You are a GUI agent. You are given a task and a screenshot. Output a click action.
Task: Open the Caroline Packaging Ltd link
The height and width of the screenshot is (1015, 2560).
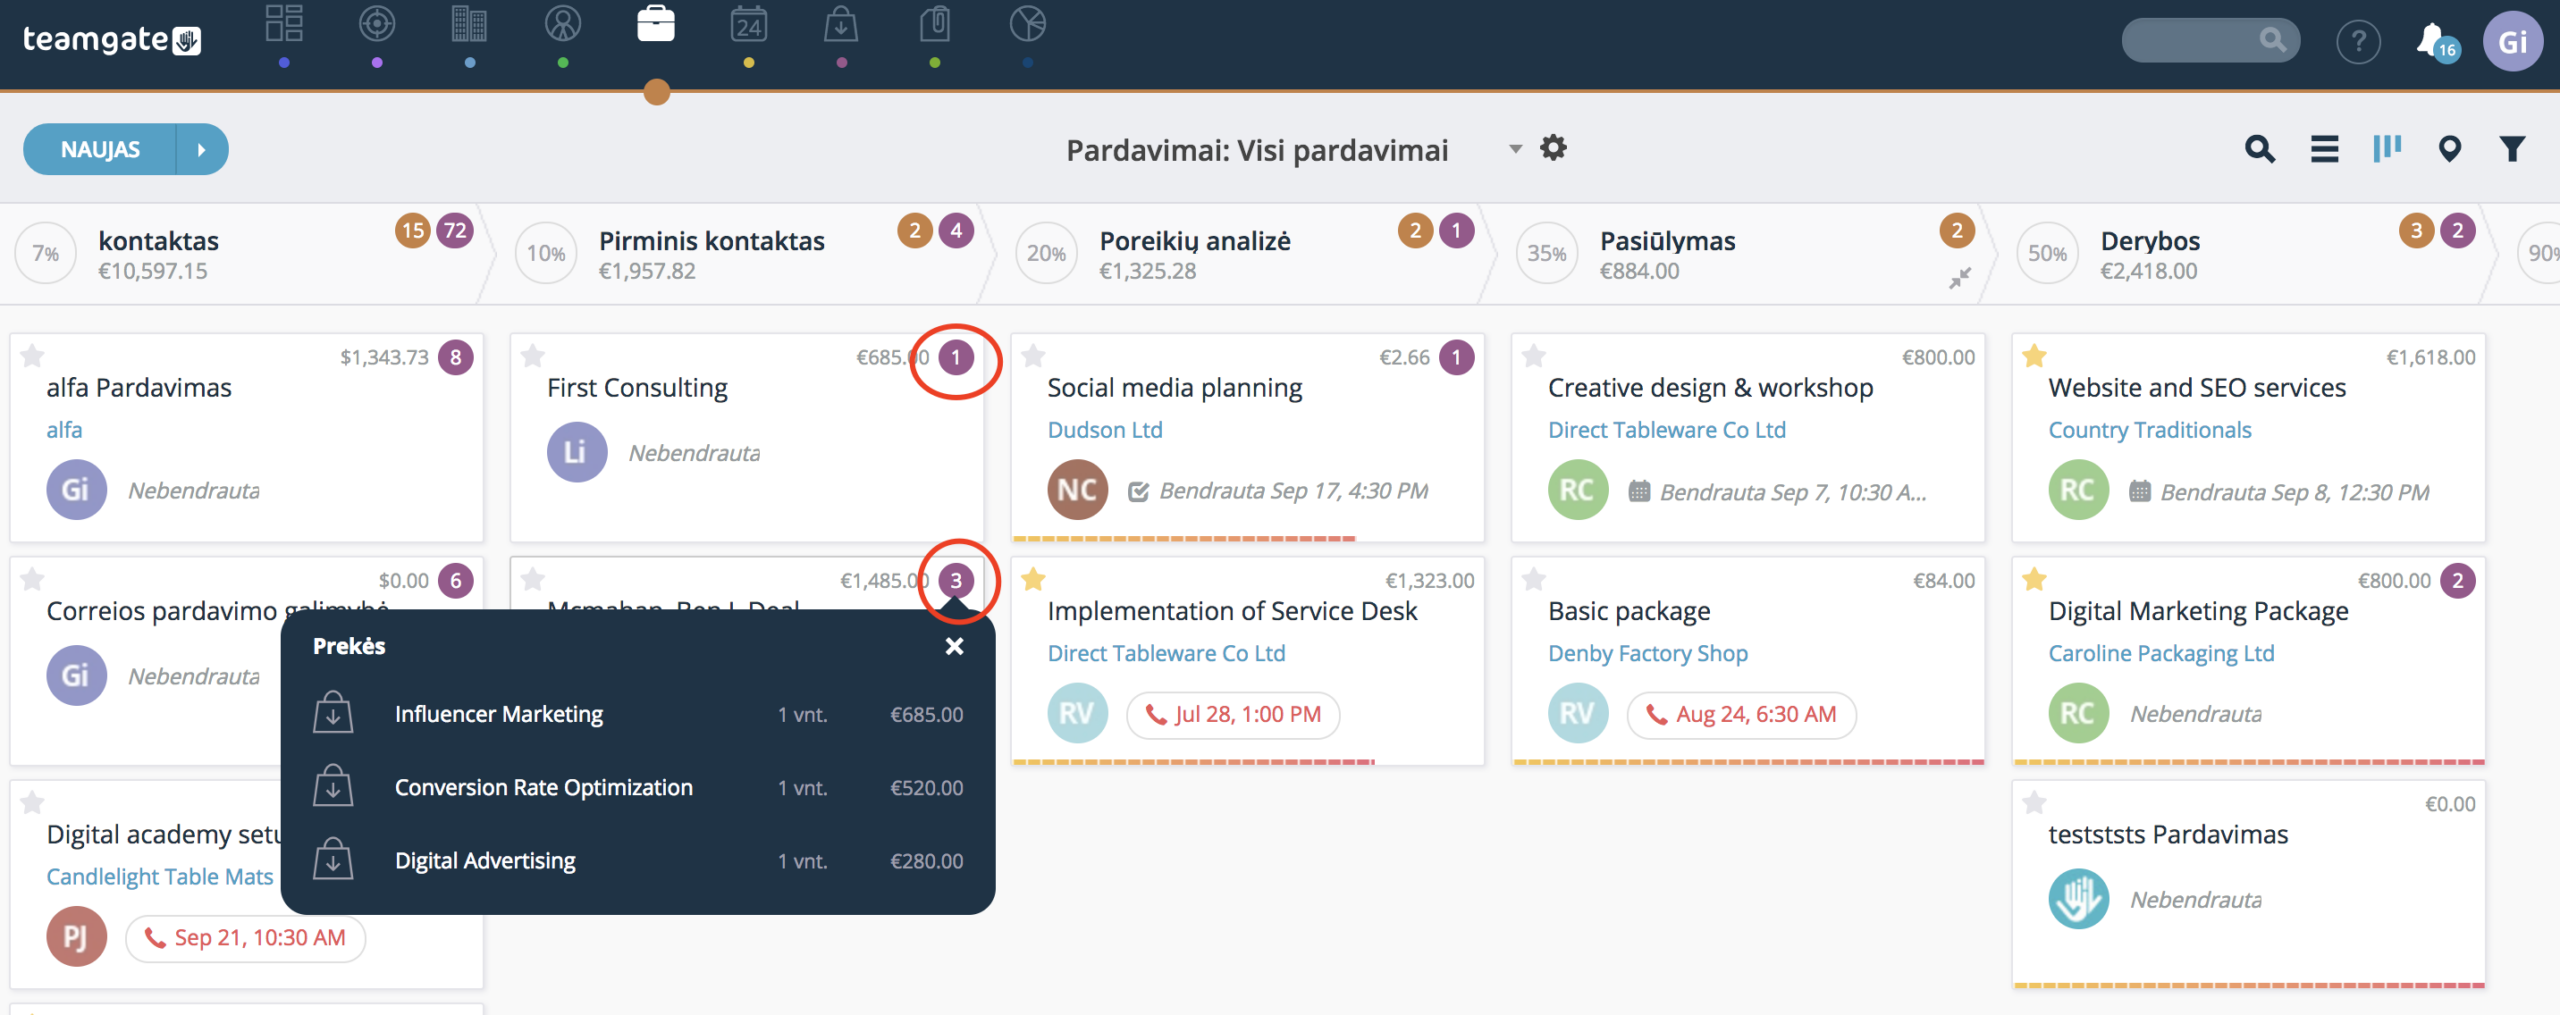pyautogui.click(x=2161, y=653)
